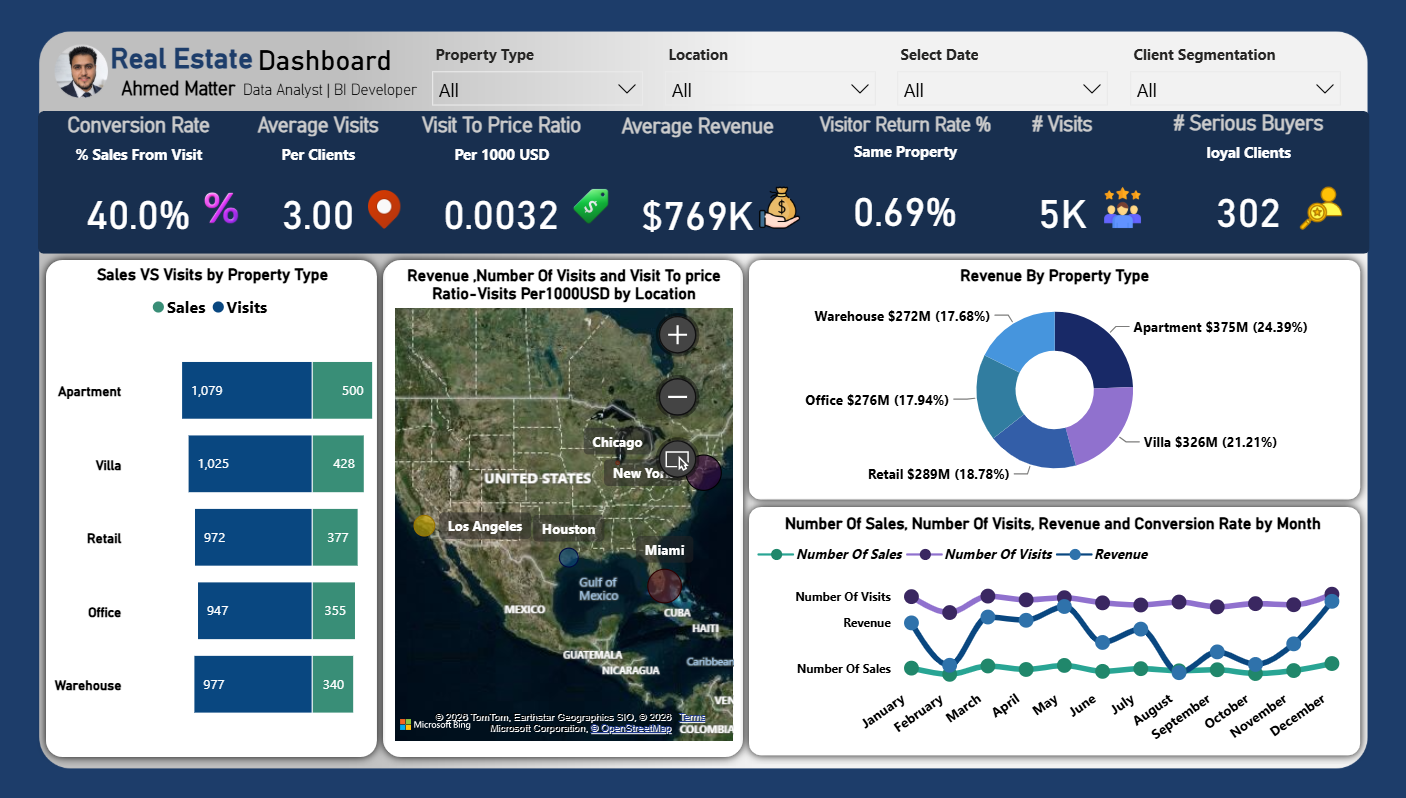Click the Apartment visits bar showing 1,079
The height and width of the screenshot is (798, 1406).
(x=247, y=390)
